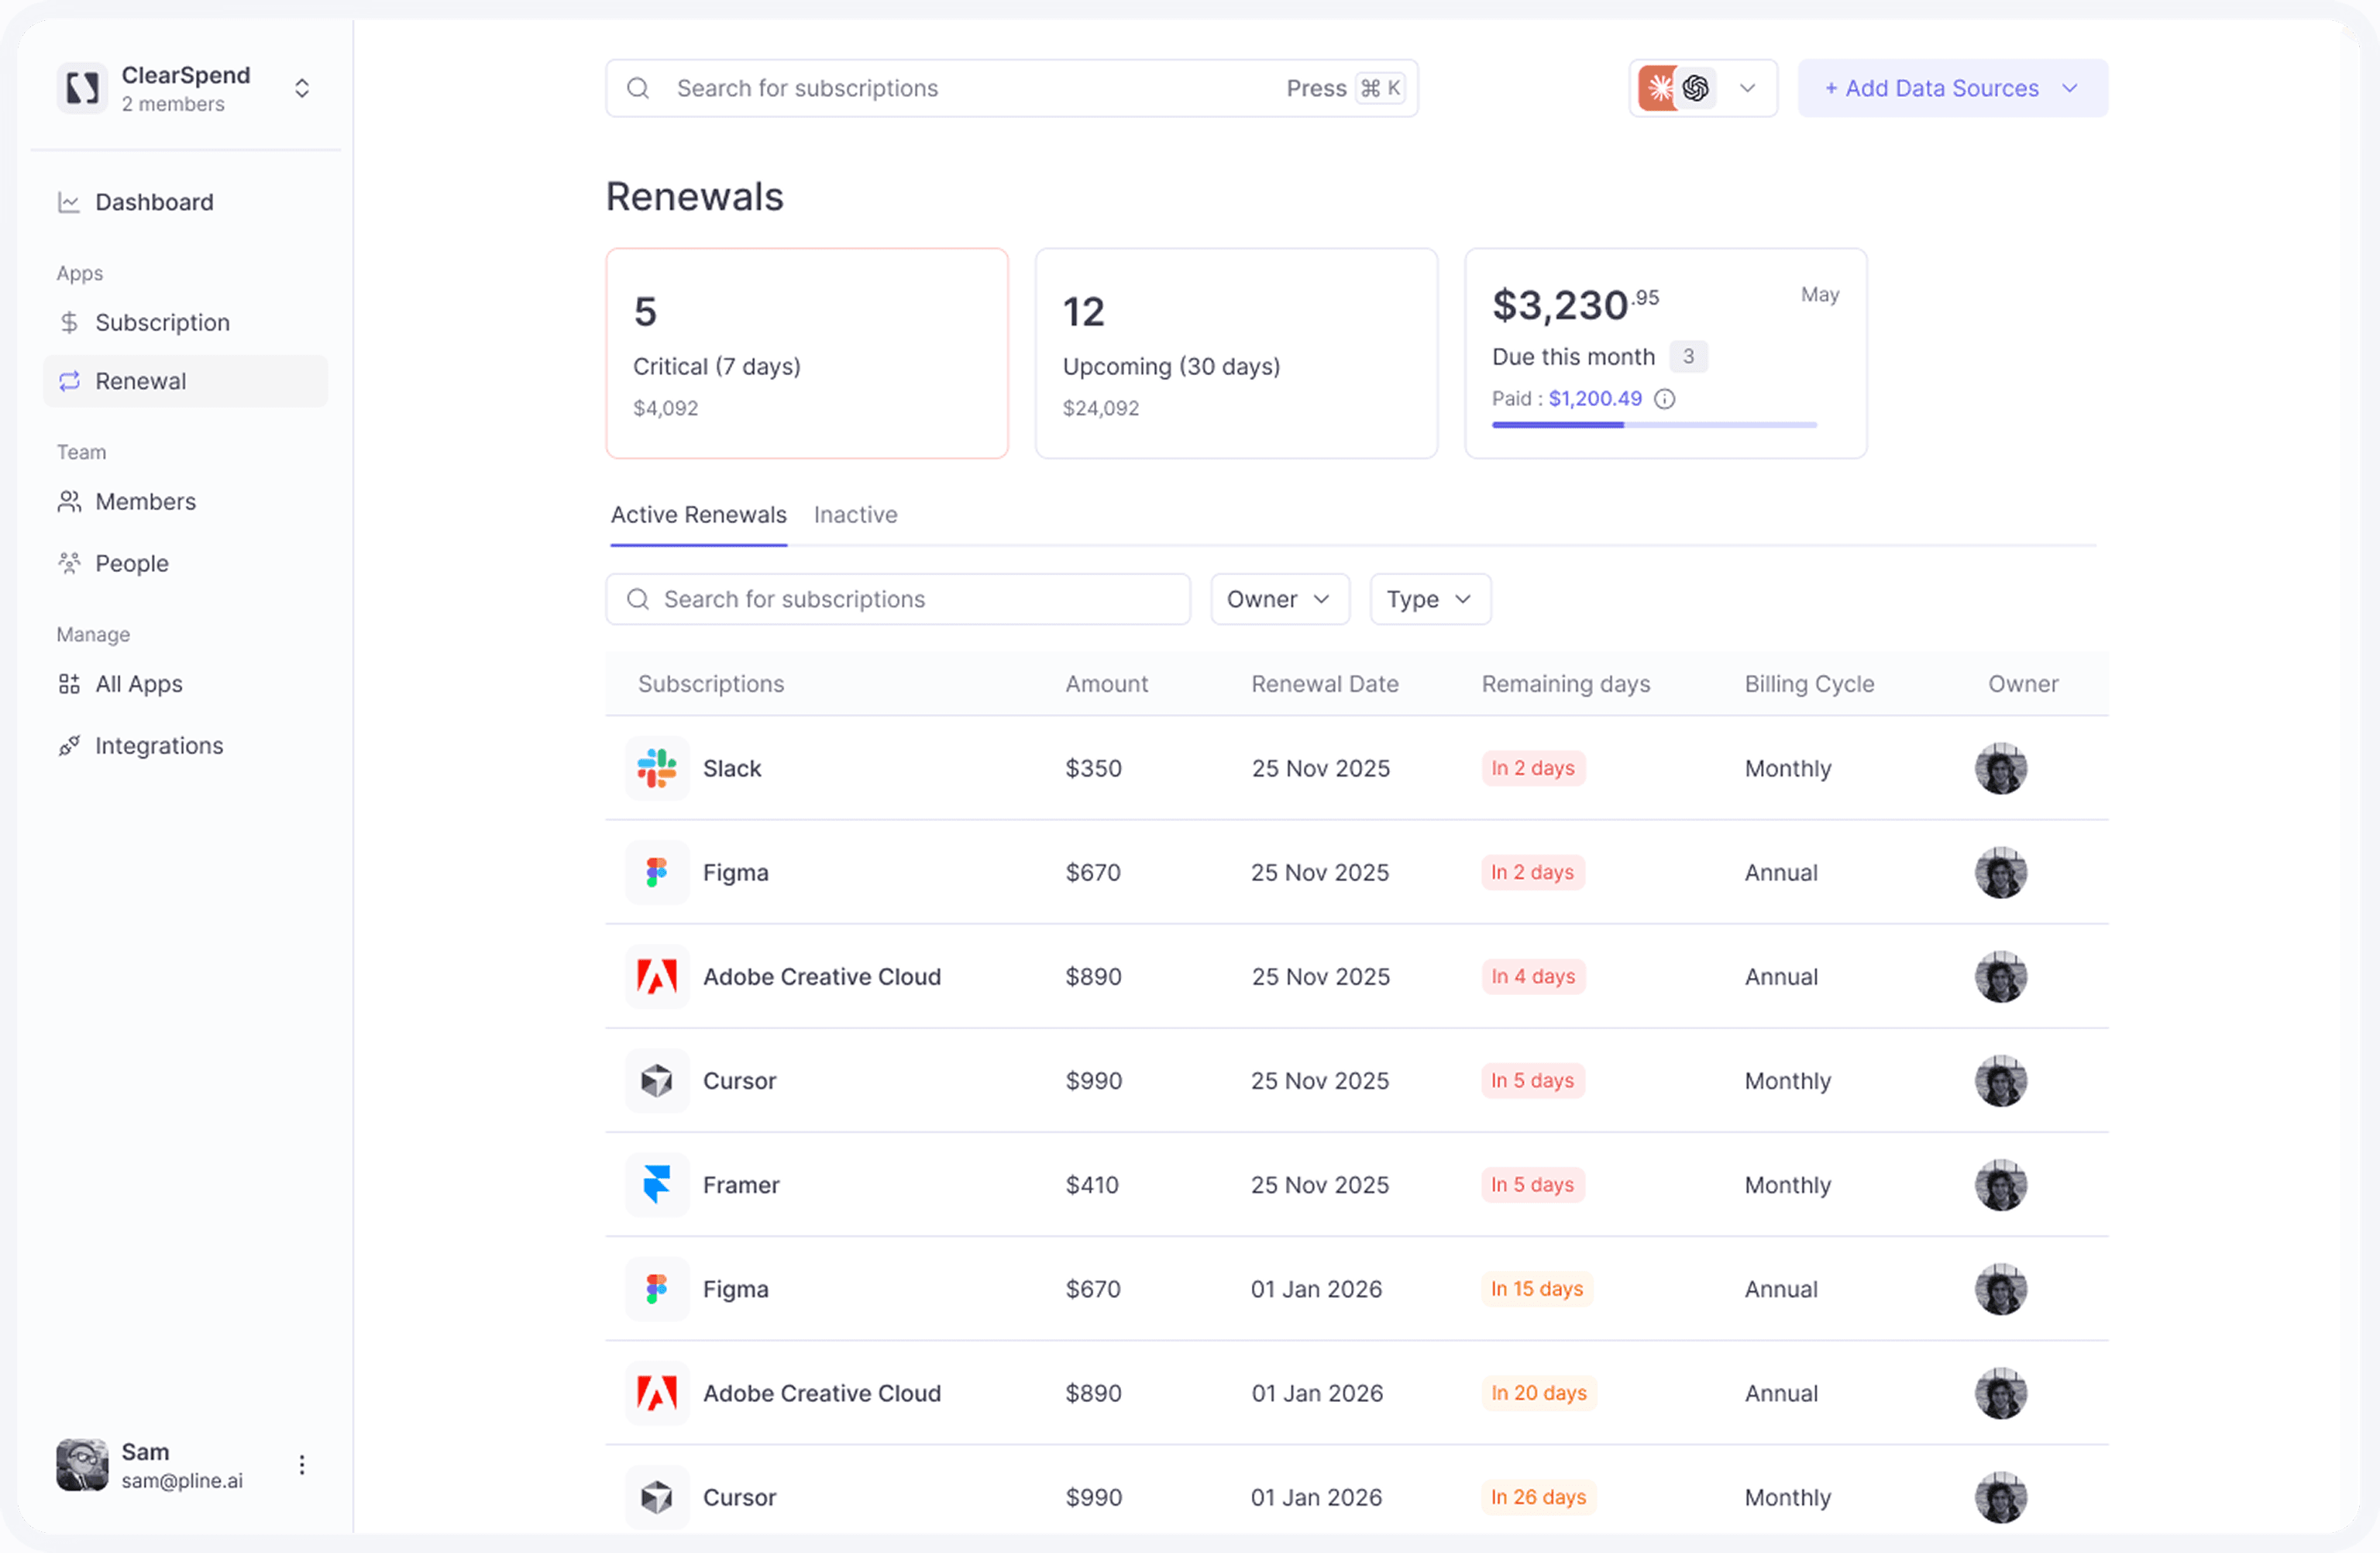Click the In 26 days badge
Image resolution: width=2380 pixels, height=1553 pixels.
point(1539,1497)
